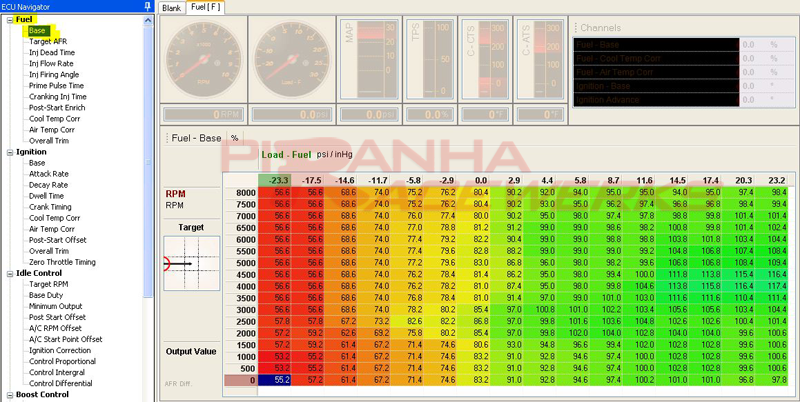Select Control Differential item
Image resolution: width=800 pixels, height=402 pixels.
click(61, 384)
